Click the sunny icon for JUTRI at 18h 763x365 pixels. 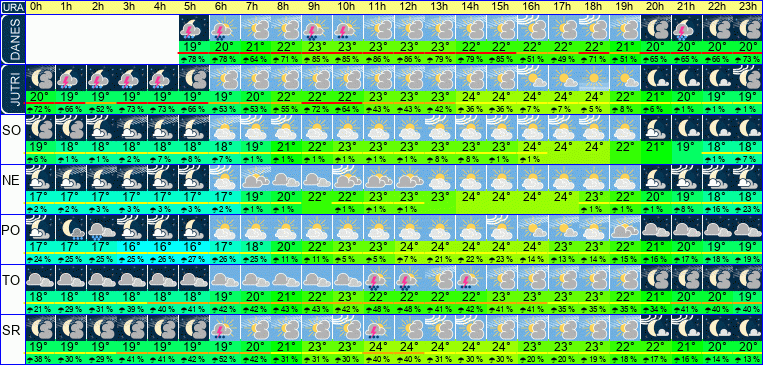593,77
